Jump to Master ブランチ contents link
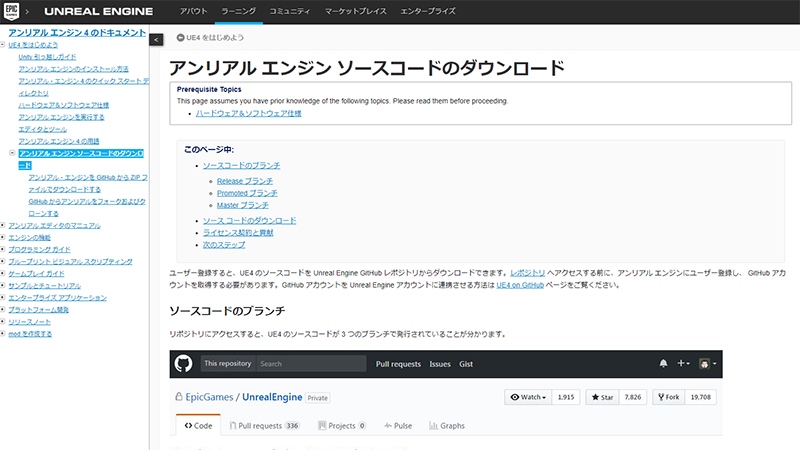 pyautogui.click(x=242, y=205)
